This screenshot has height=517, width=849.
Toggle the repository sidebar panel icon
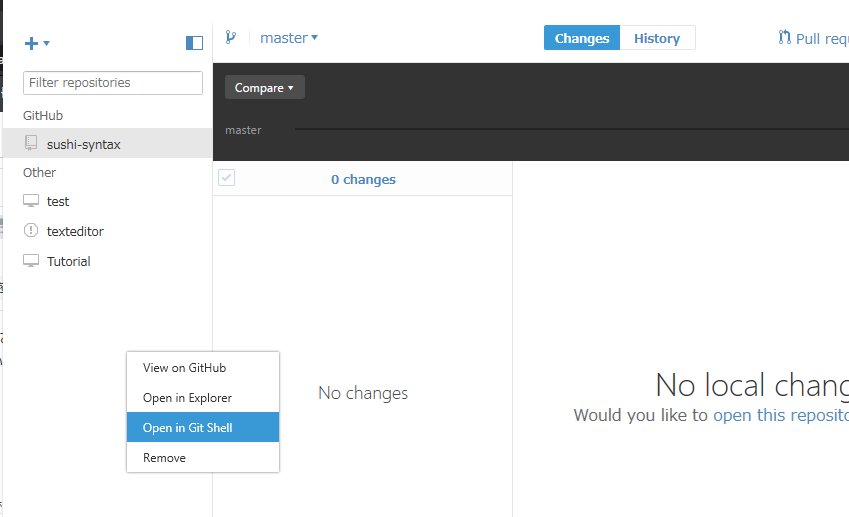coord(194,43)
